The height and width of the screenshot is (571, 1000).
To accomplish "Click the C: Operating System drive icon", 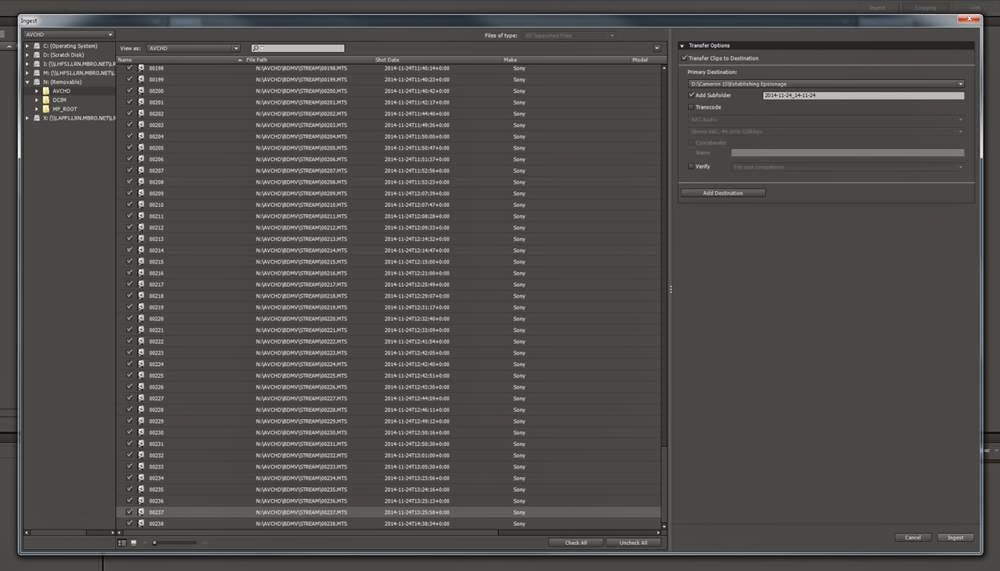I will [x=37, y=46].
